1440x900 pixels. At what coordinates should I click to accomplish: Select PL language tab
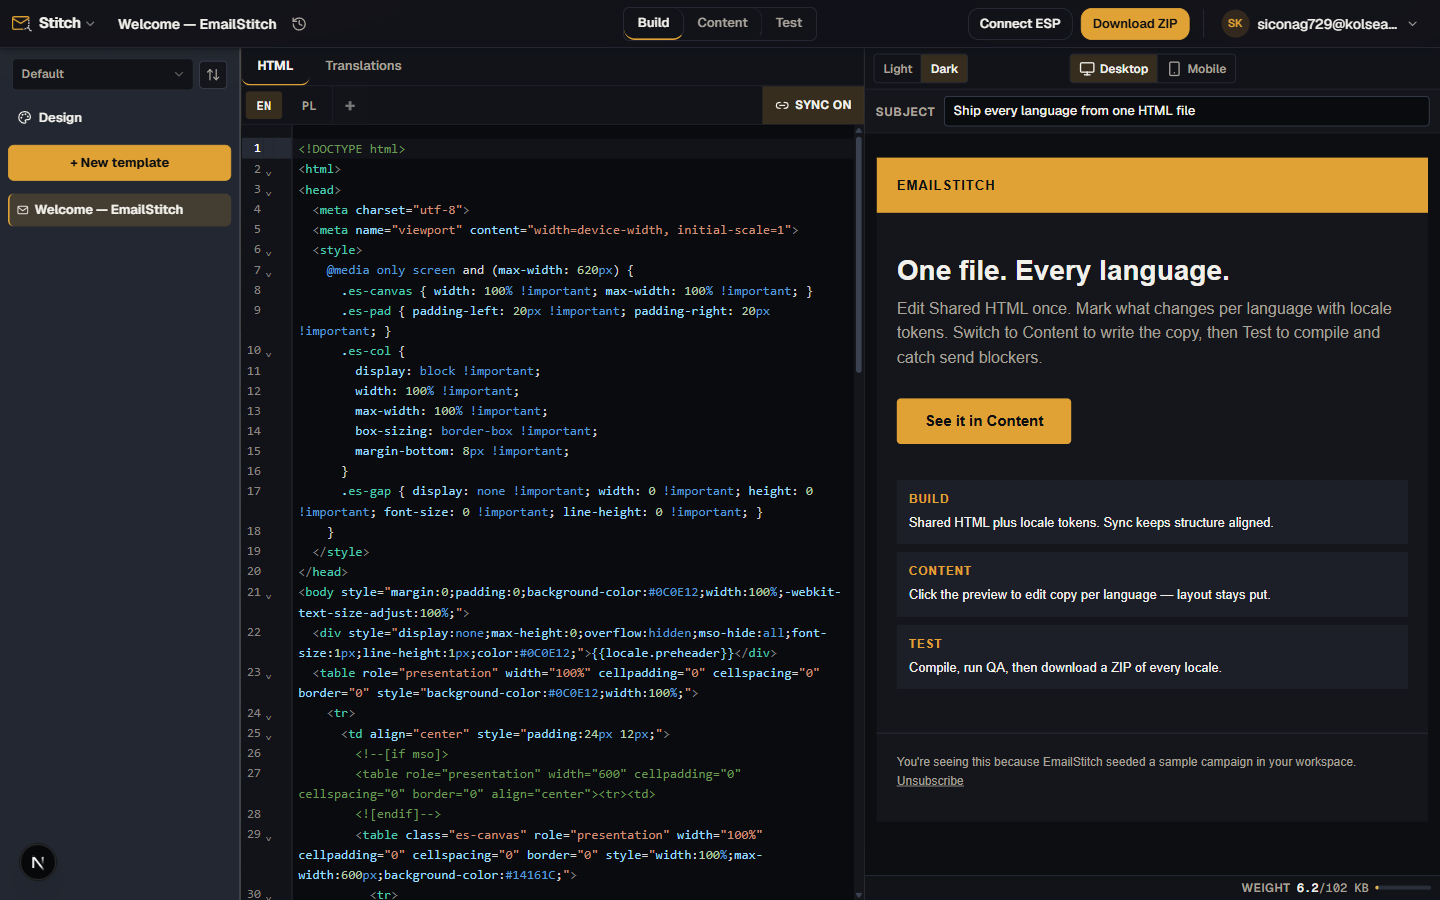[x=309, y=106]
